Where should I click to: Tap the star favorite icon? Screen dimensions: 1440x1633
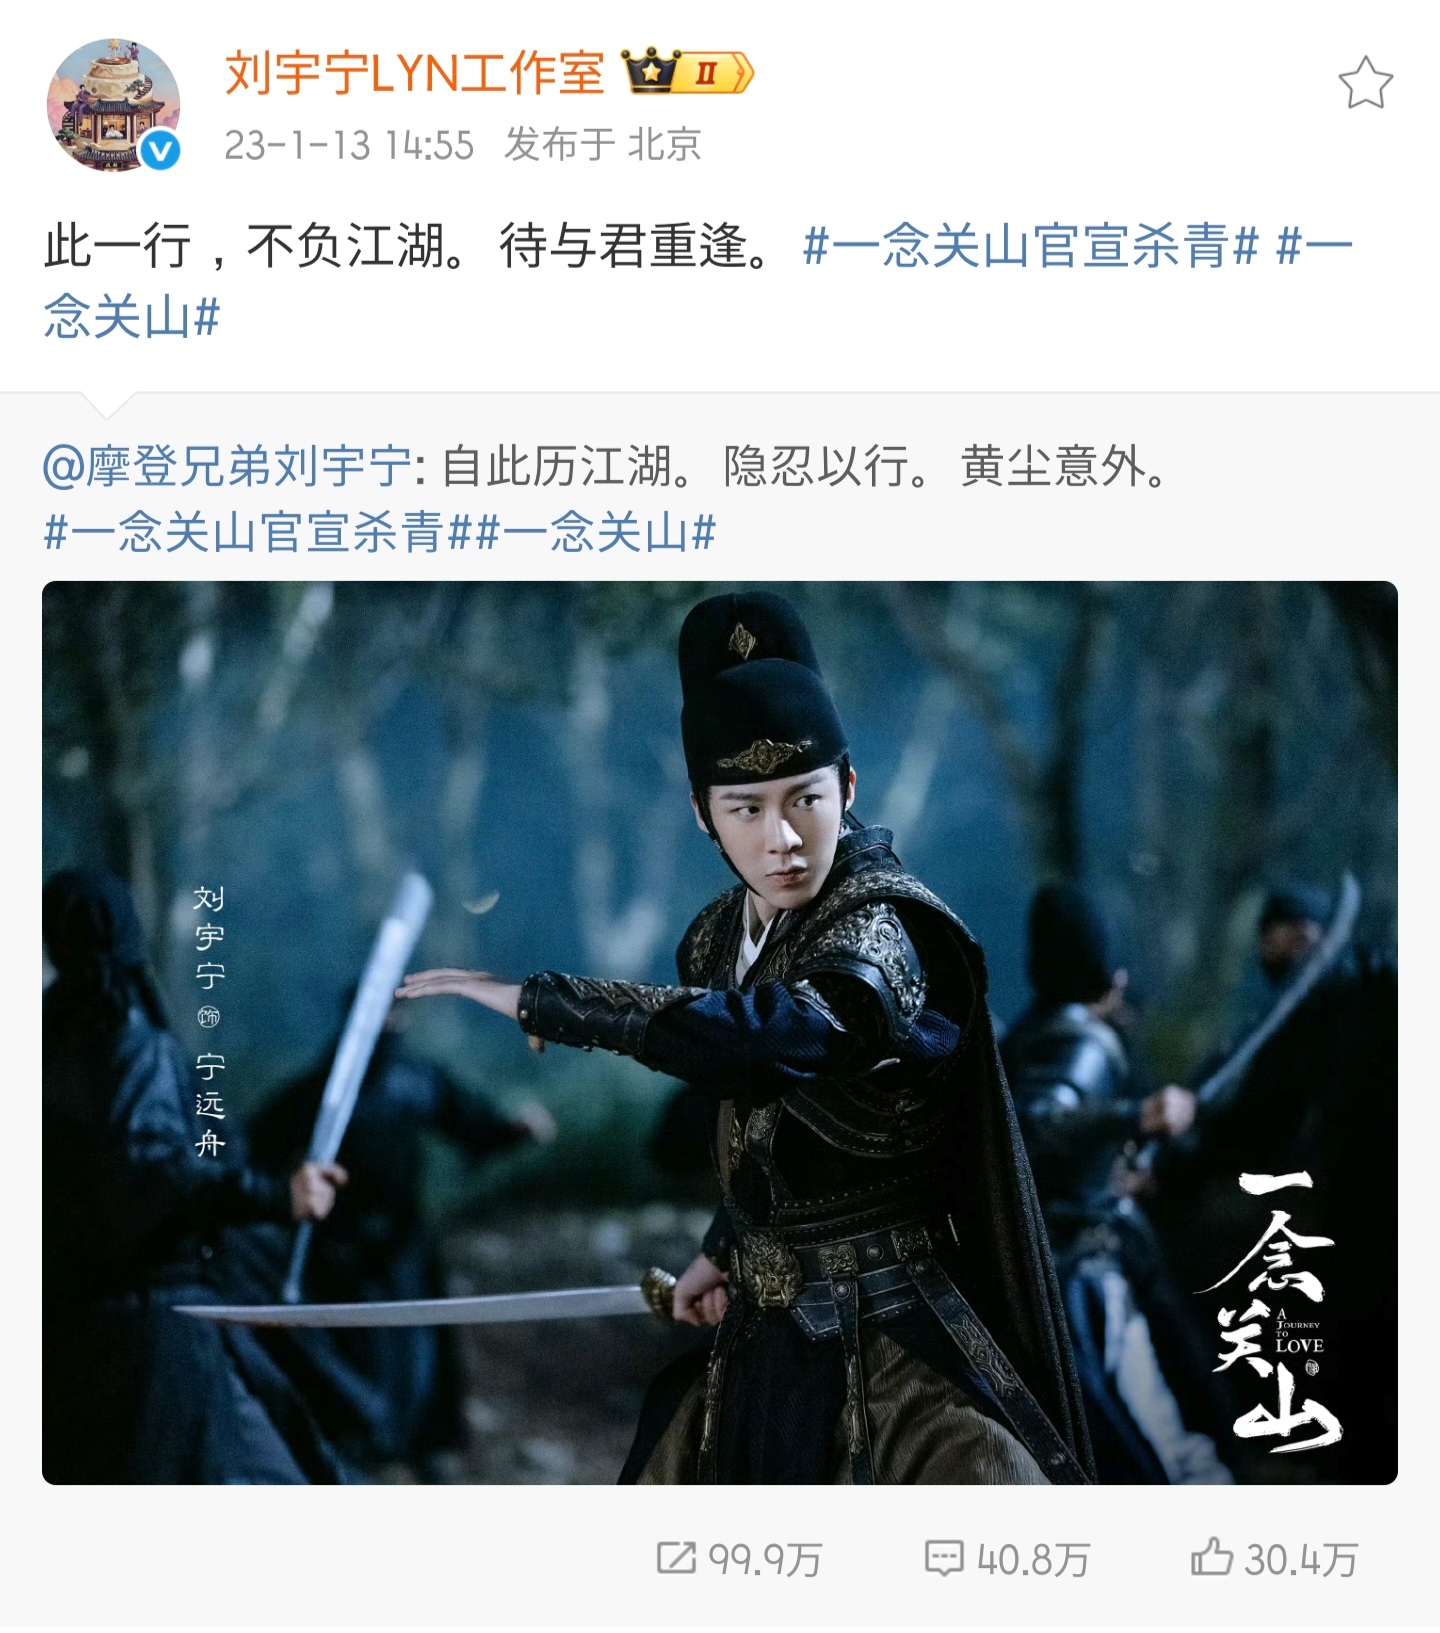(1365, 83)
